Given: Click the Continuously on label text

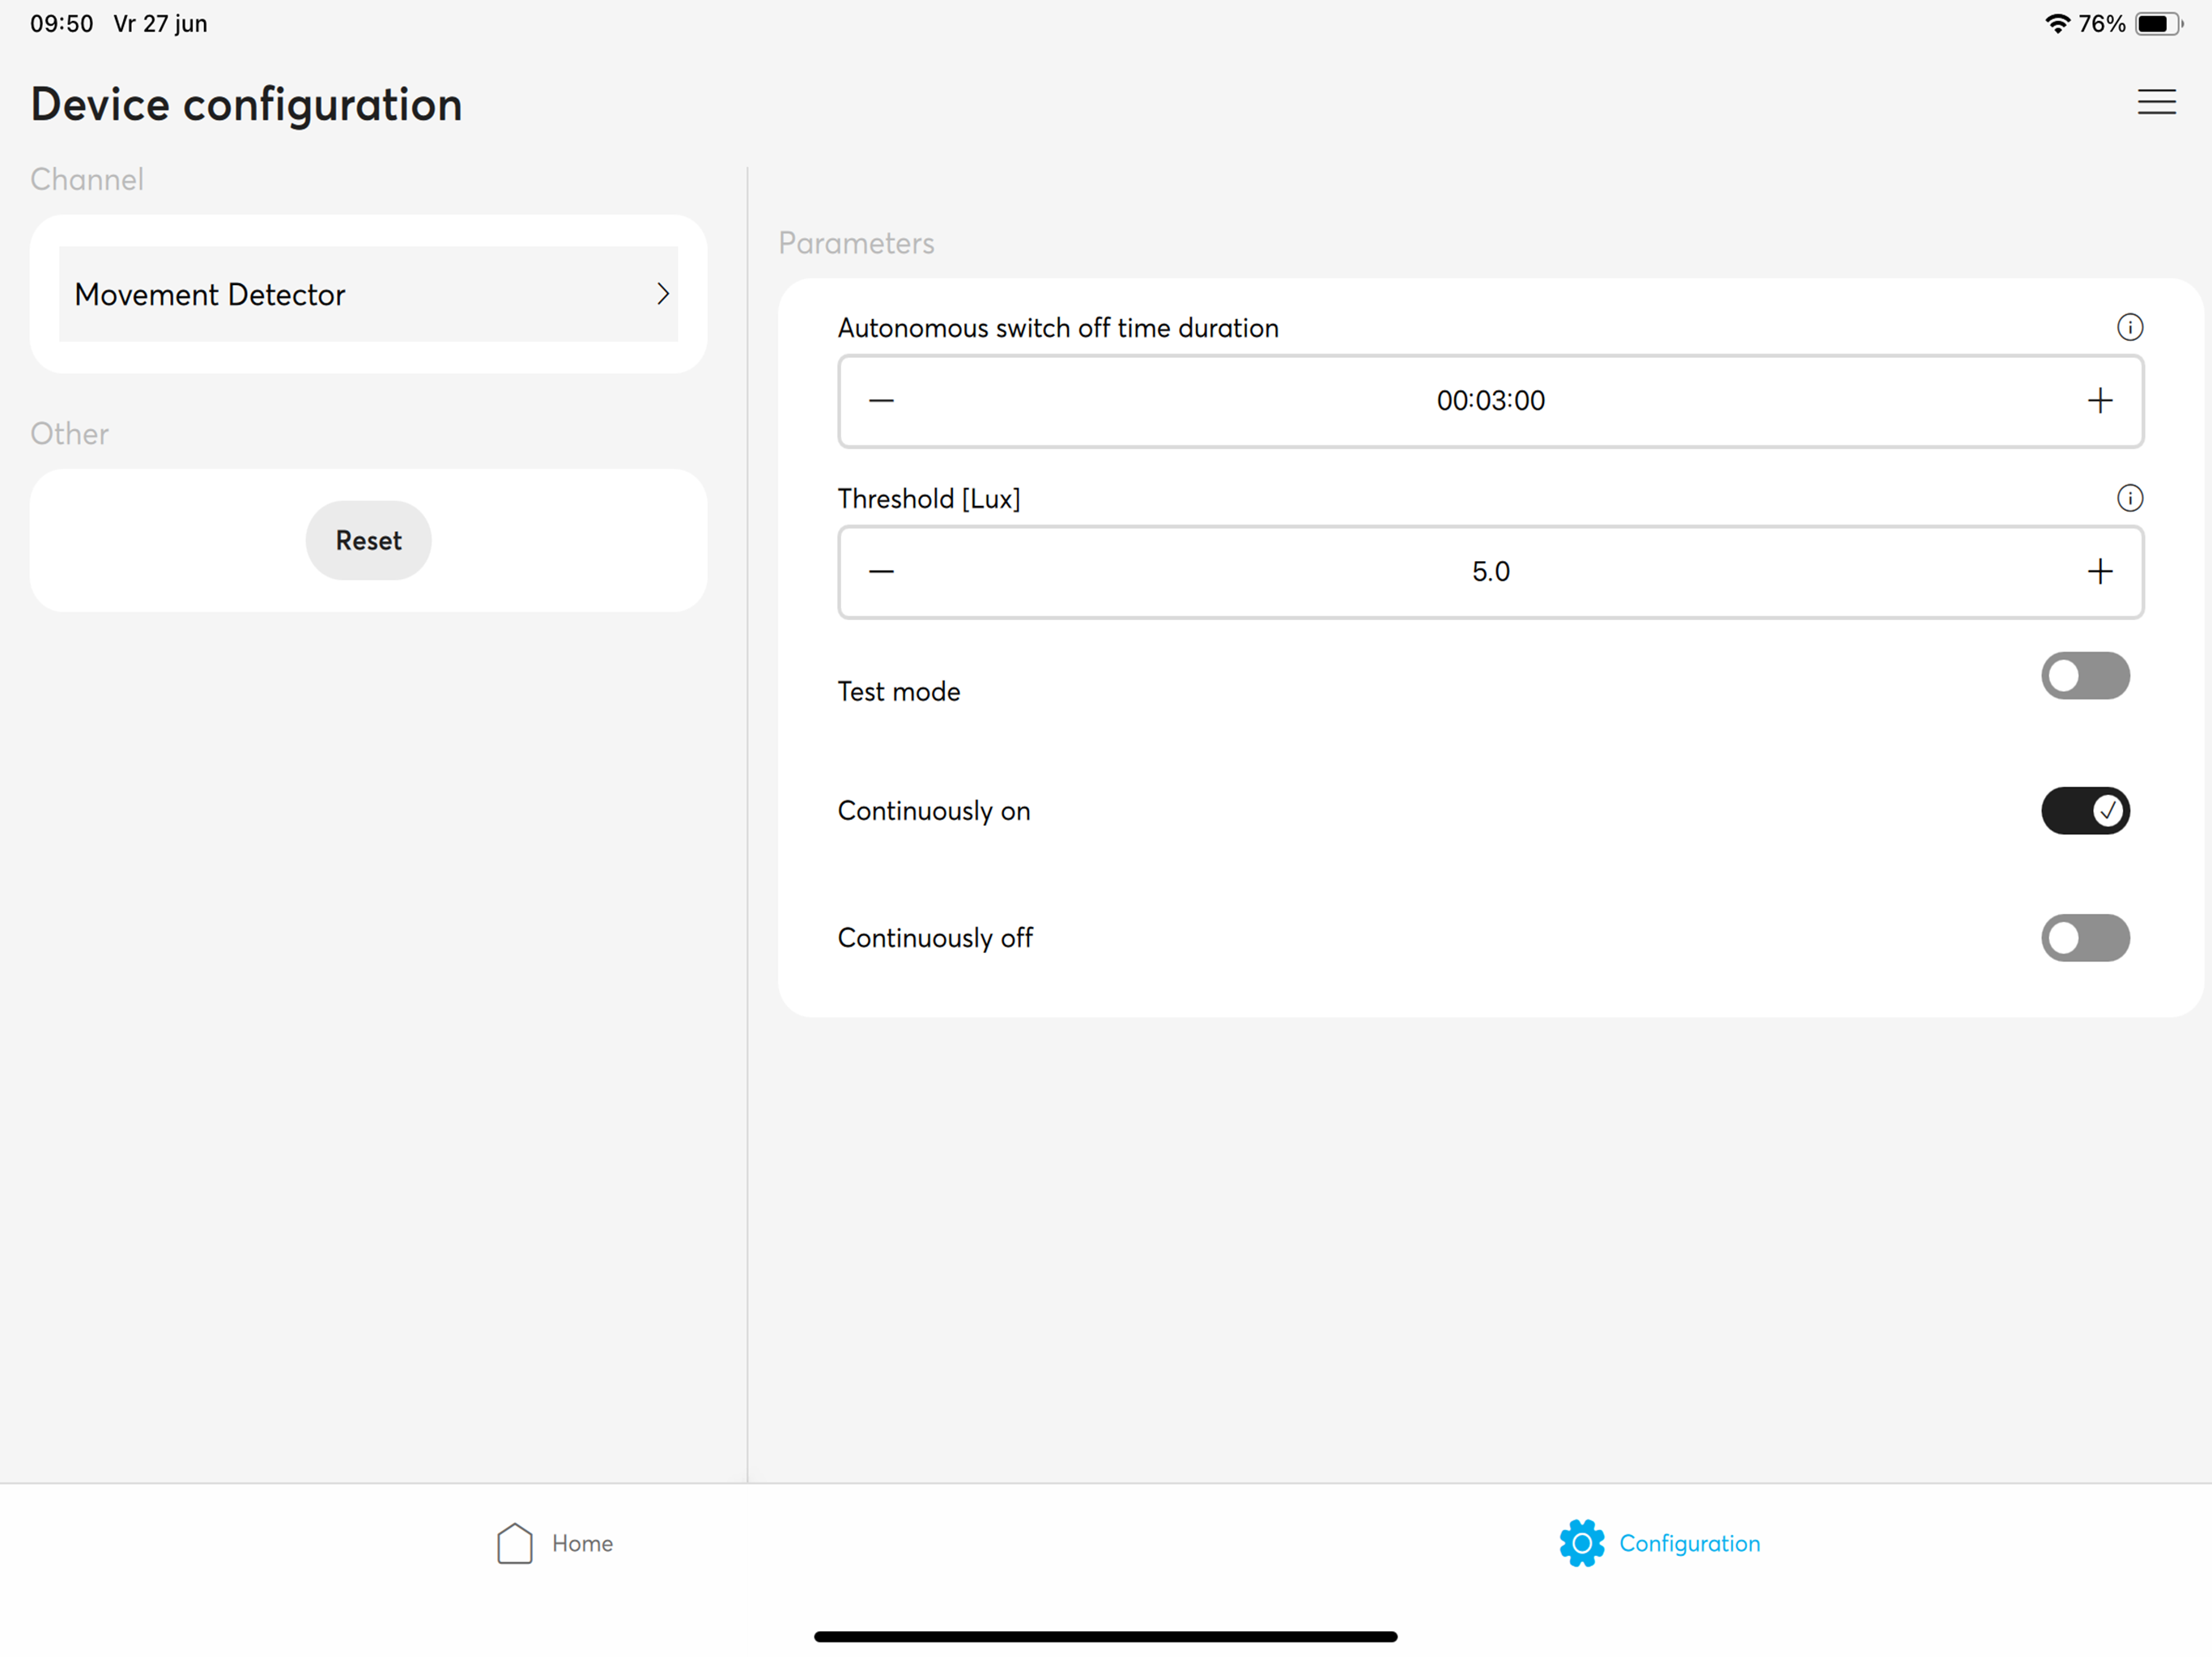Looking at the screenshot, I should [x=933, y=810].
